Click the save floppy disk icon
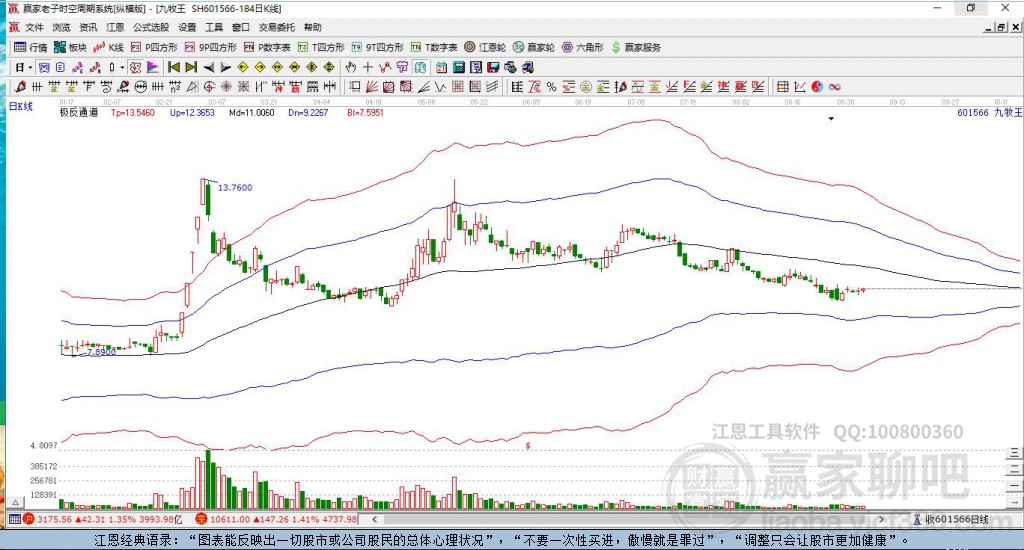The image size is (1024, 550). [x=493, y=67]
